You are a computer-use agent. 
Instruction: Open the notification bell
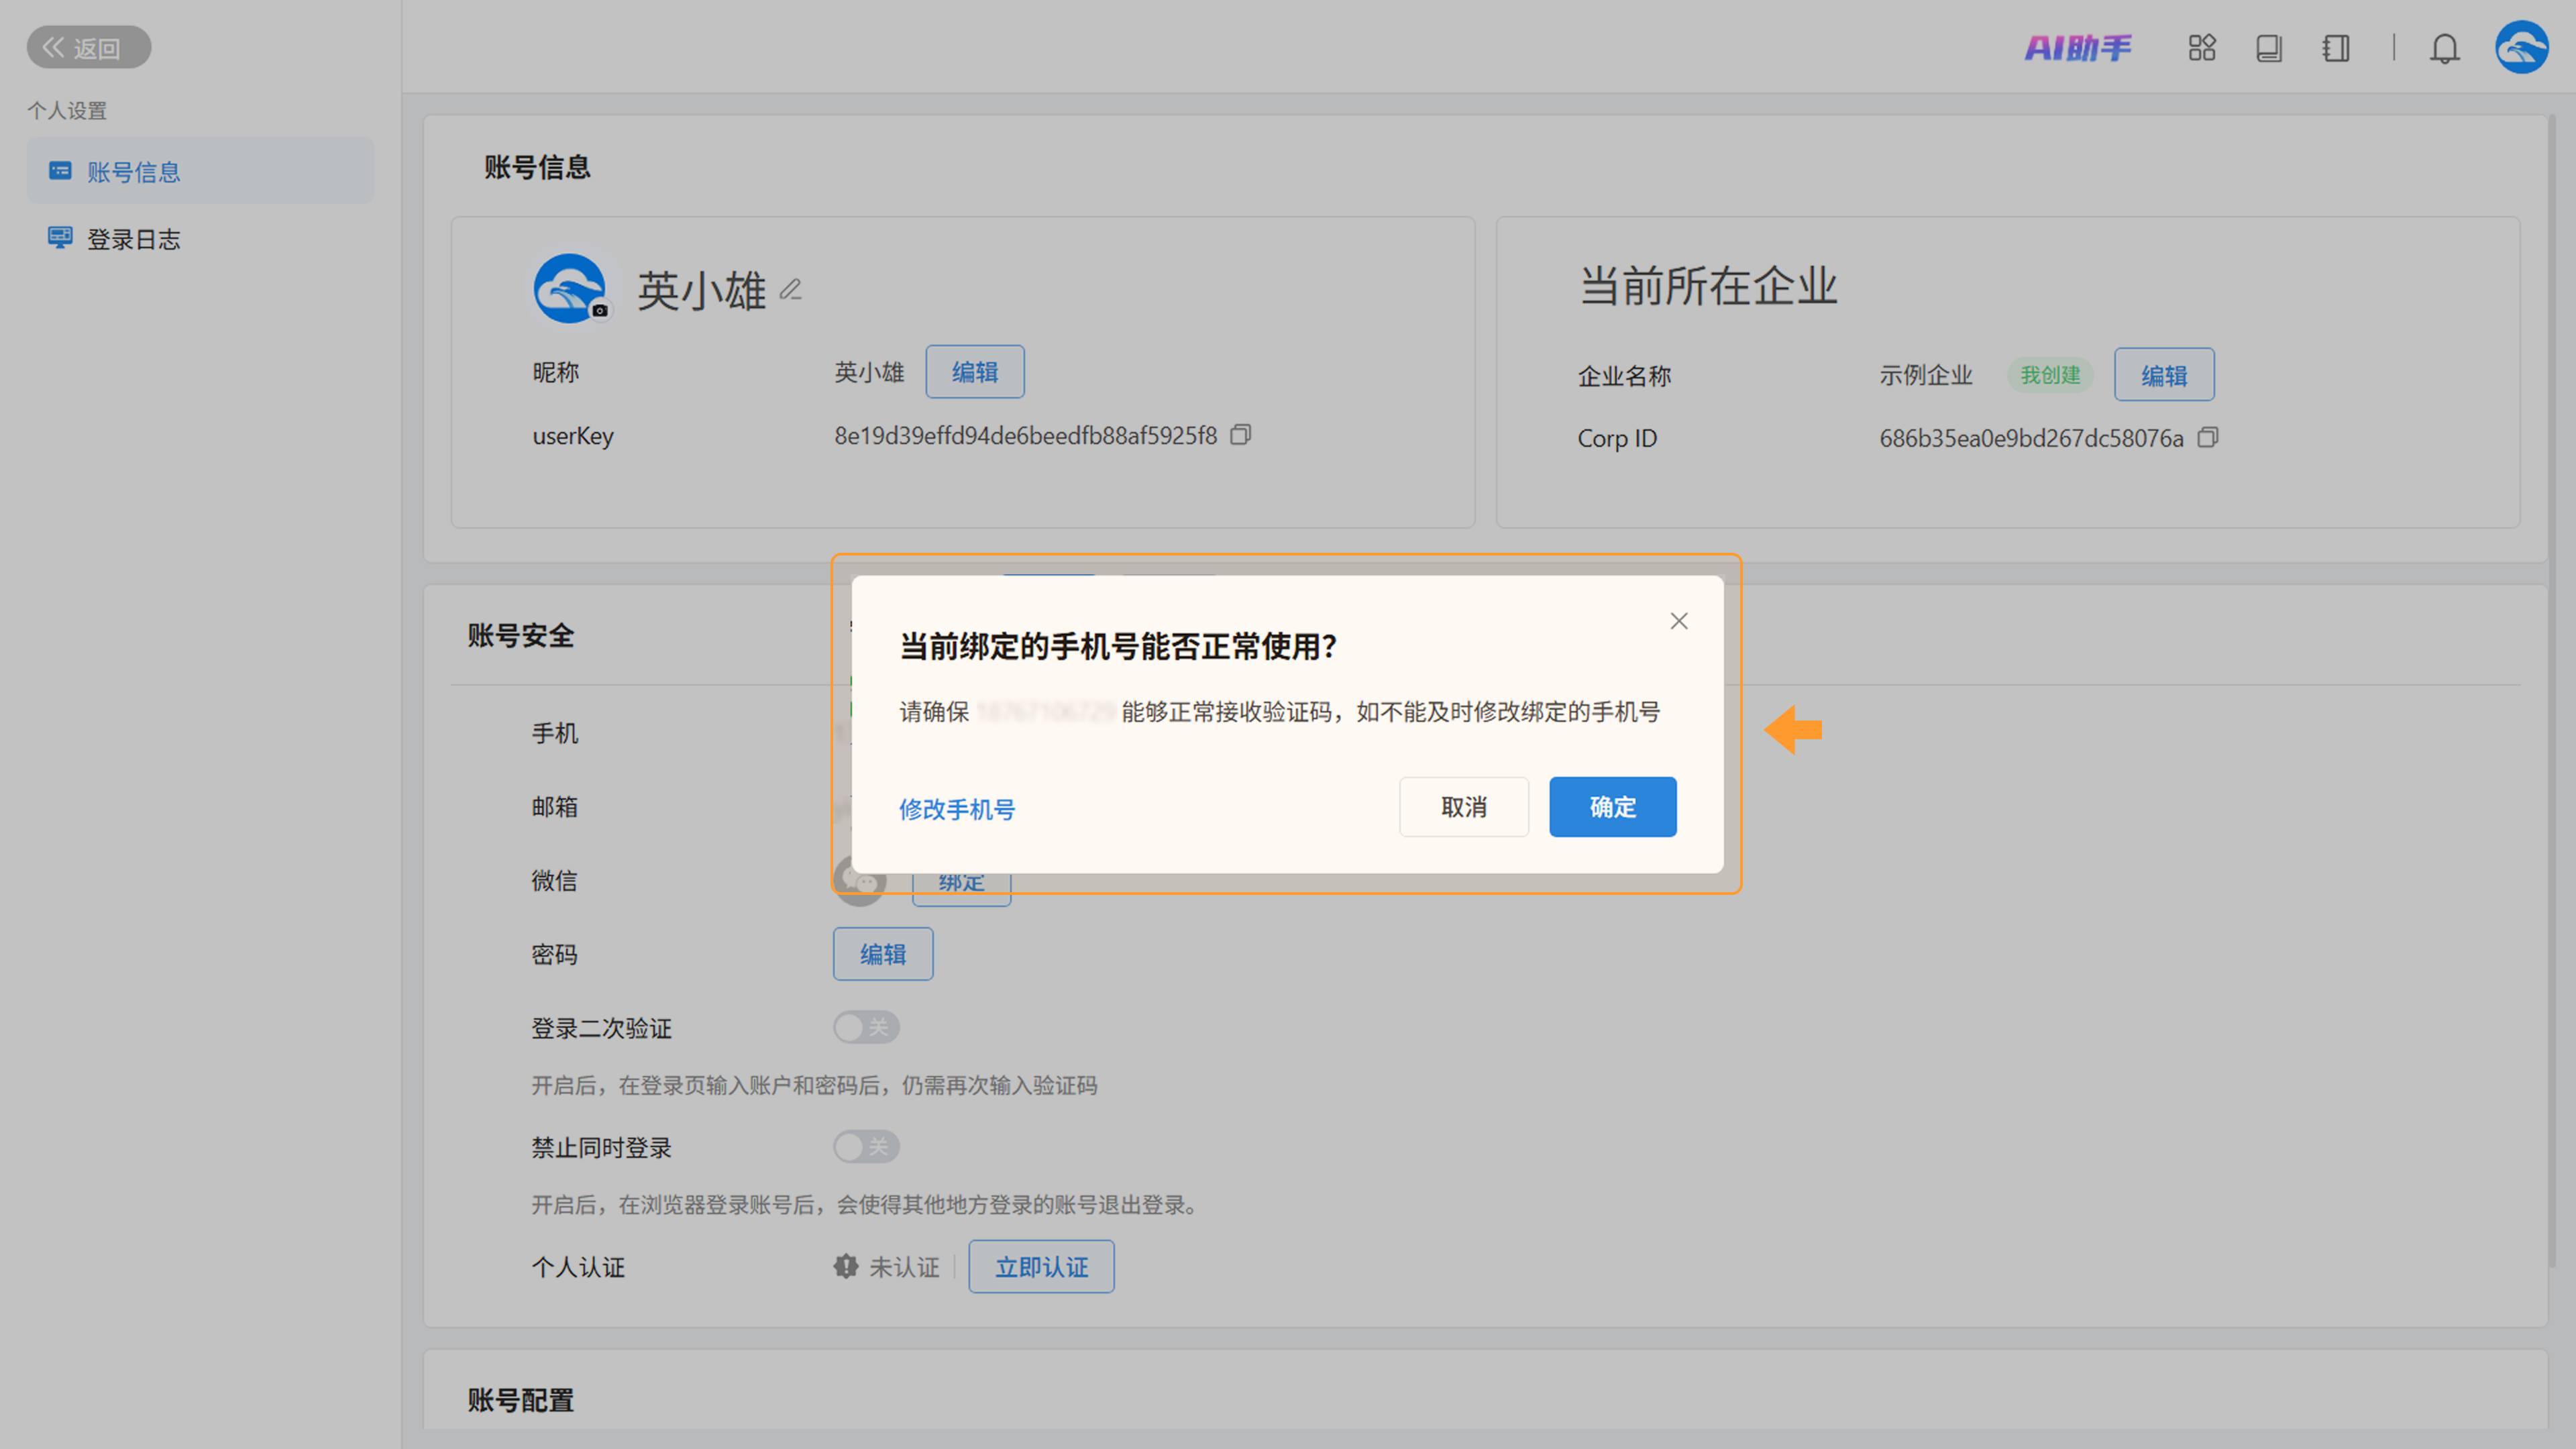[x=2444, y=48]
